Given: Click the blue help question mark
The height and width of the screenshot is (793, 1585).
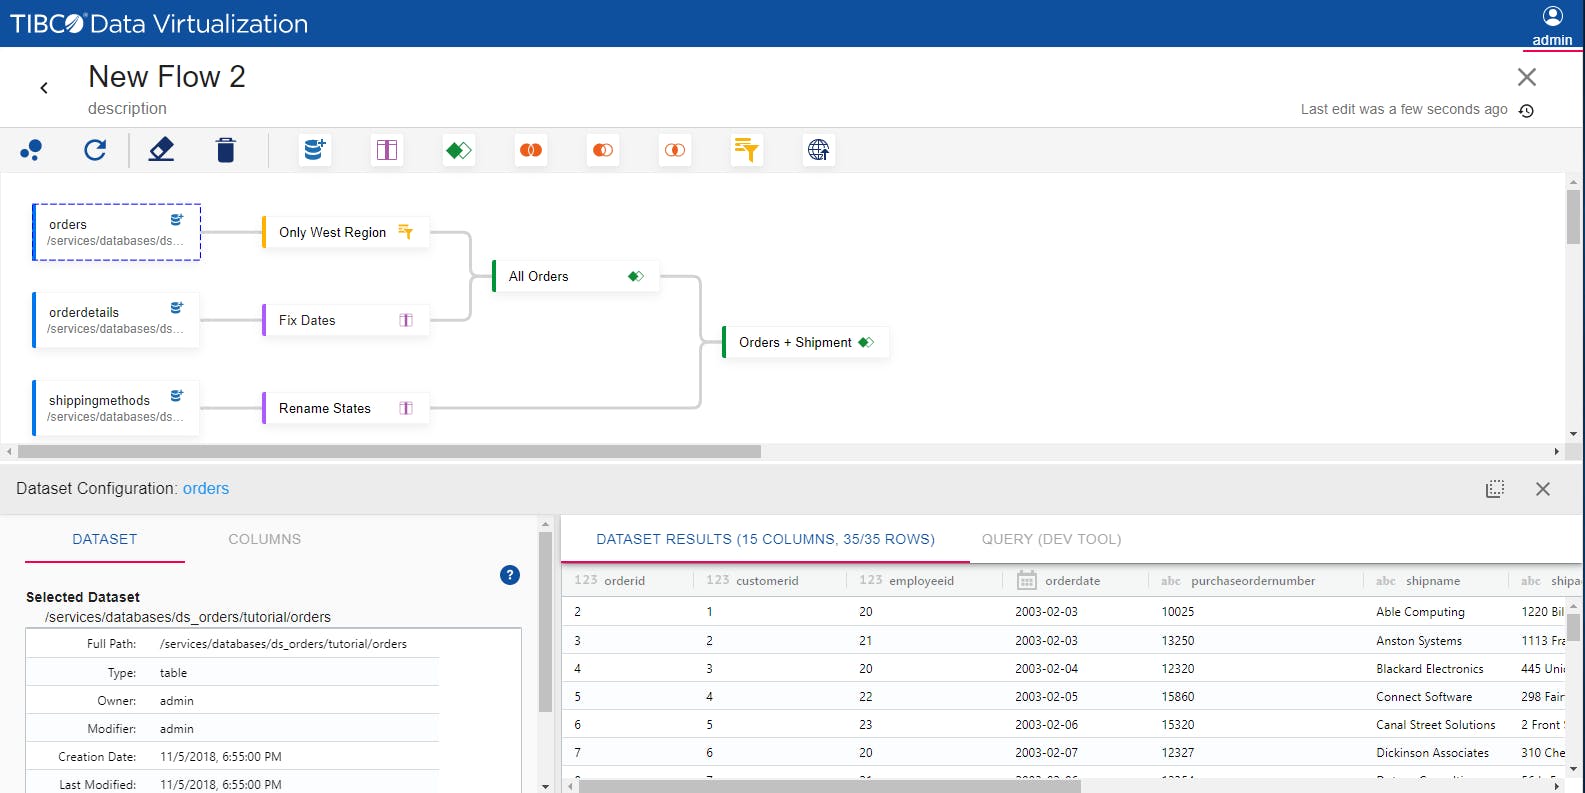Looking at the screenshot, I should coord(510,575).
